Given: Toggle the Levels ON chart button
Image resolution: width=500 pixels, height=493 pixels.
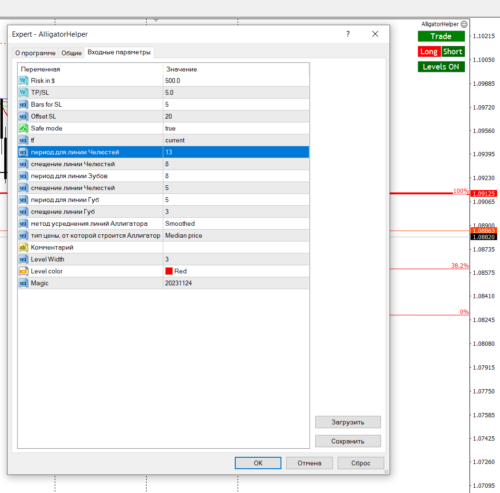Looking at the screenshot, I should (x=441, y=67).
